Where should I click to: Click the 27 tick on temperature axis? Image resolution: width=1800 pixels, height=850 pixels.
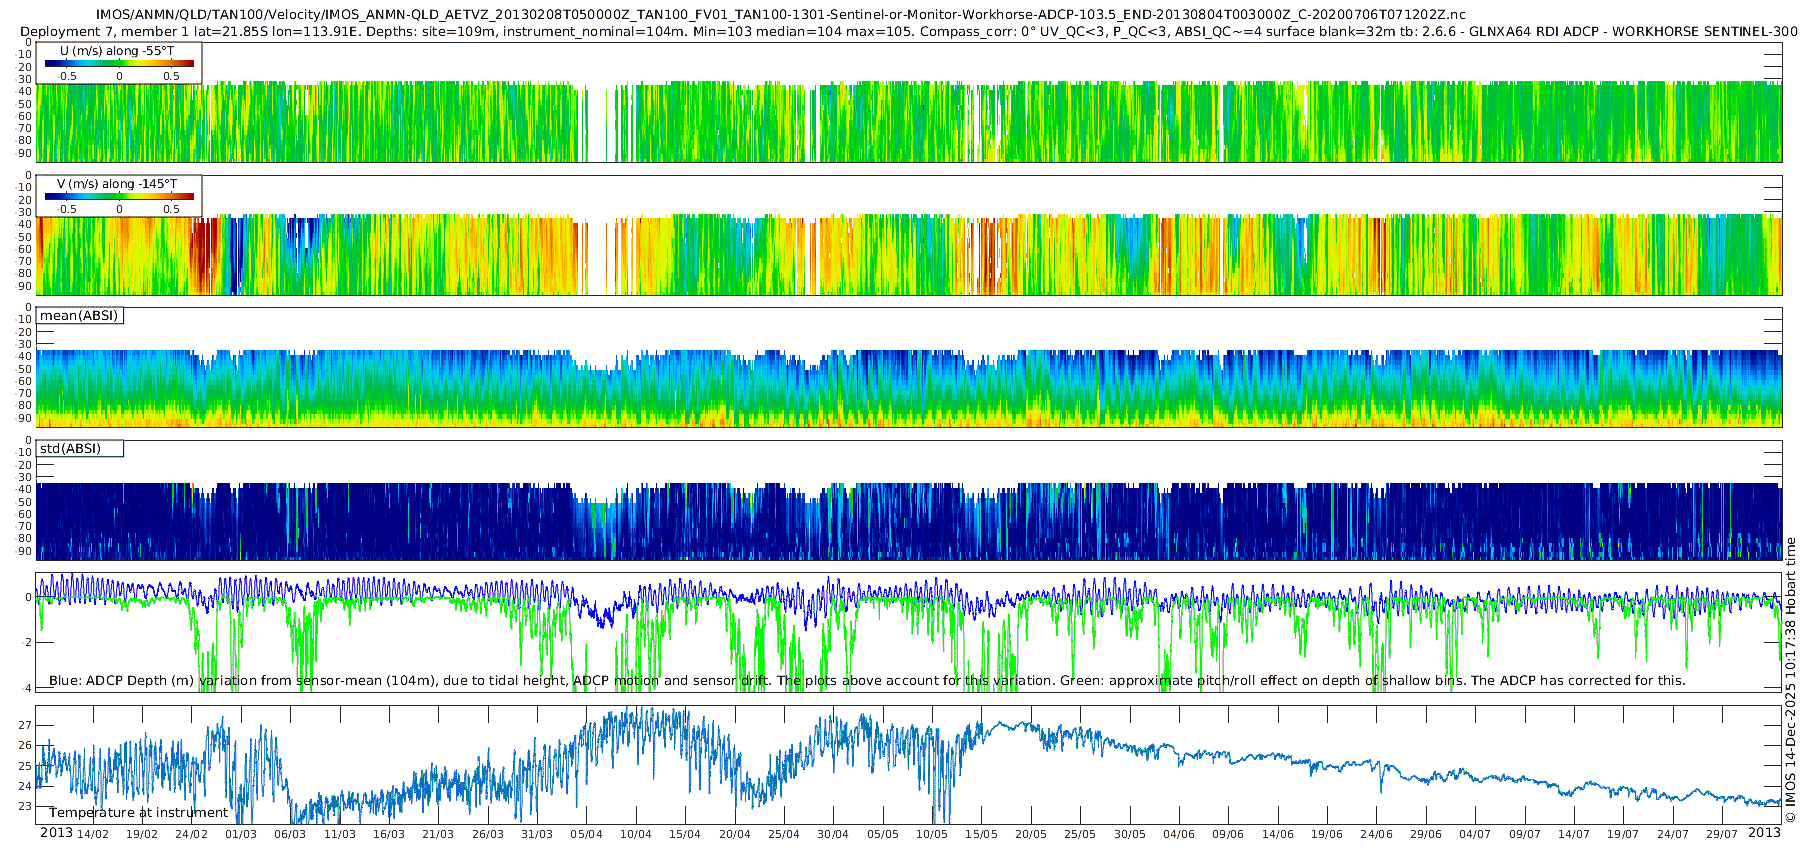click(x=25, y=725)
